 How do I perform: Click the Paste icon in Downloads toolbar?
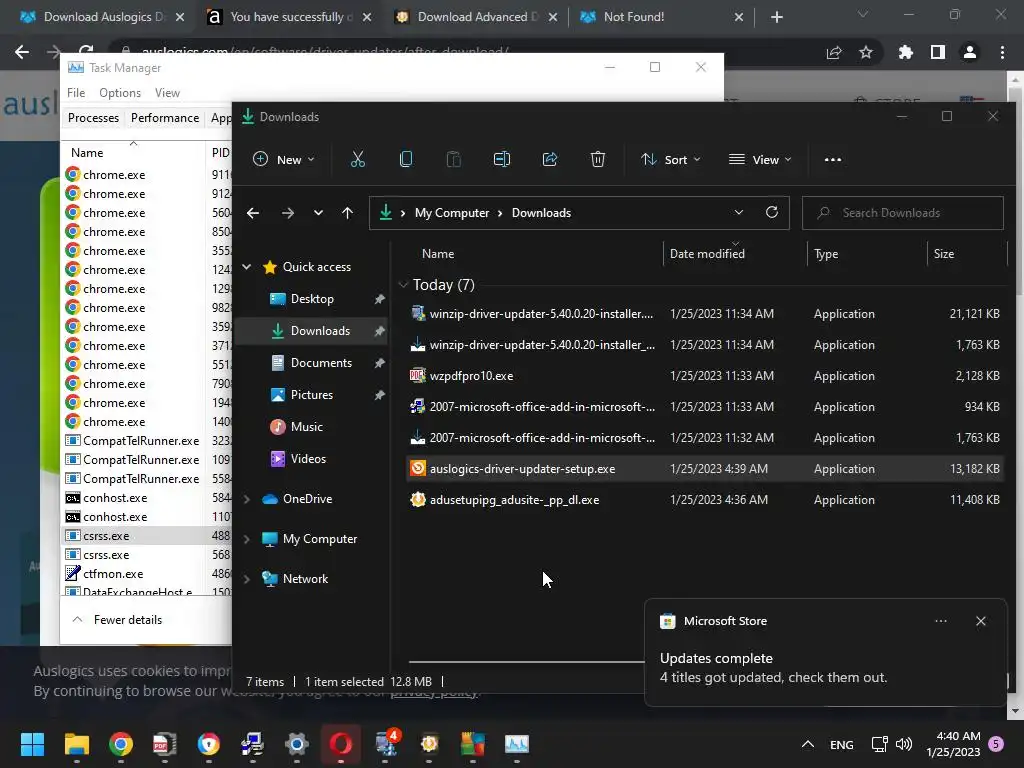pyautogui.click(x=453, y=159)
